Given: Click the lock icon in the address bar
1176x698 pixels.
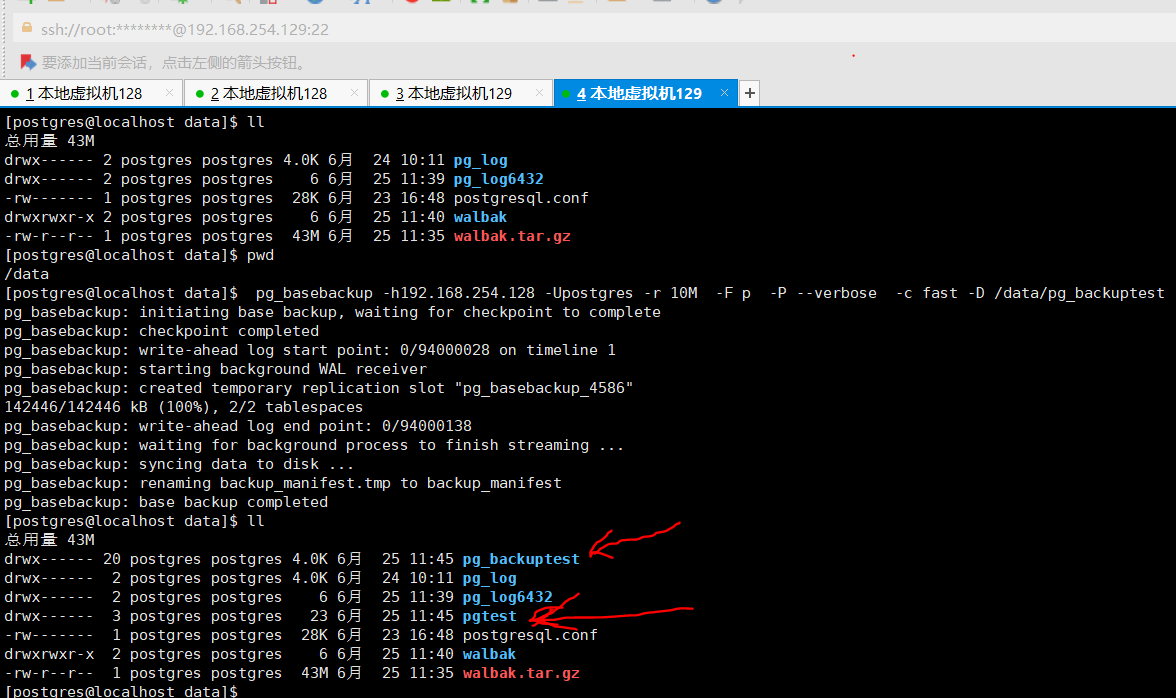Looking at the screenshot, I should [26, 28].
